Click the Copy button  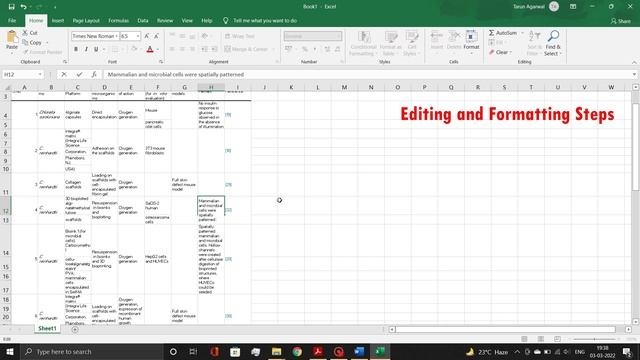click(x=32, y=42)
